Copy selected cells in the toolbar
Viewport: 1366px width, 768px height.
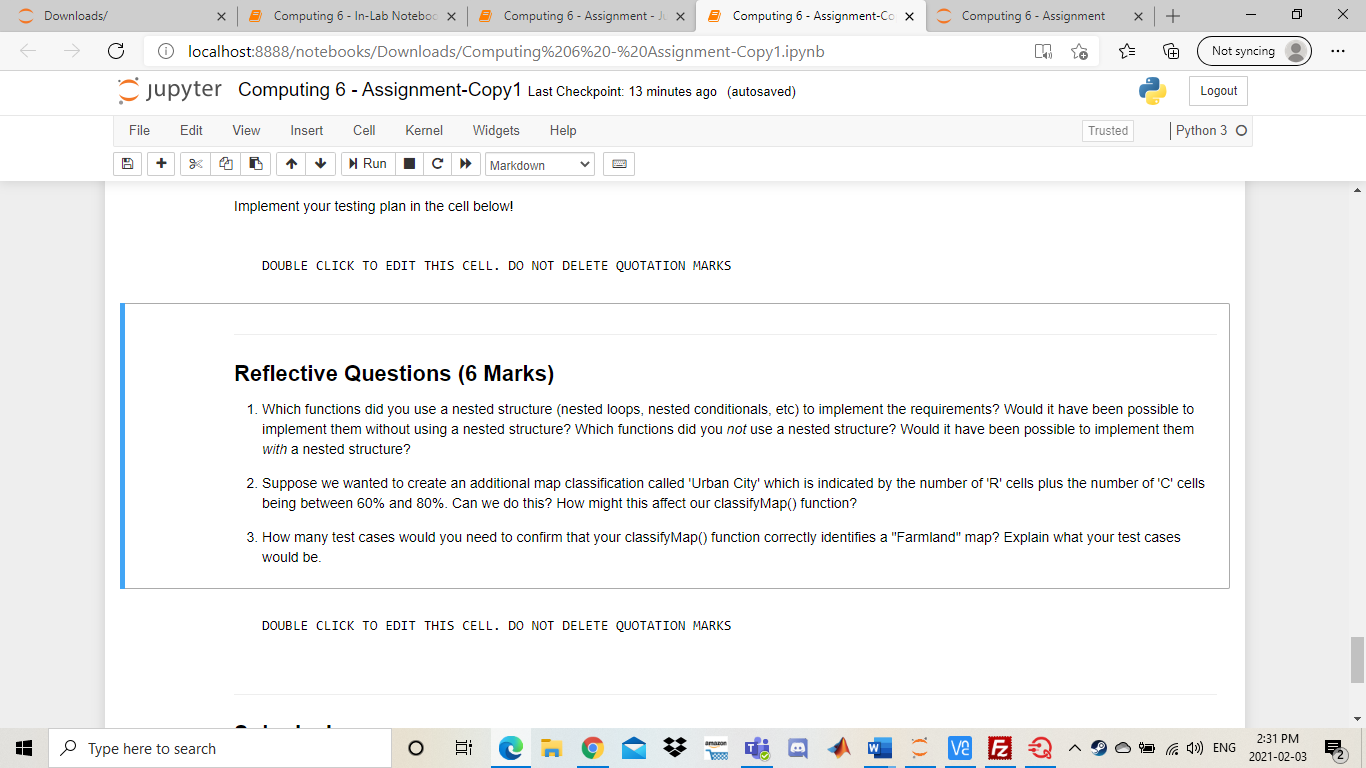point(226,164)
